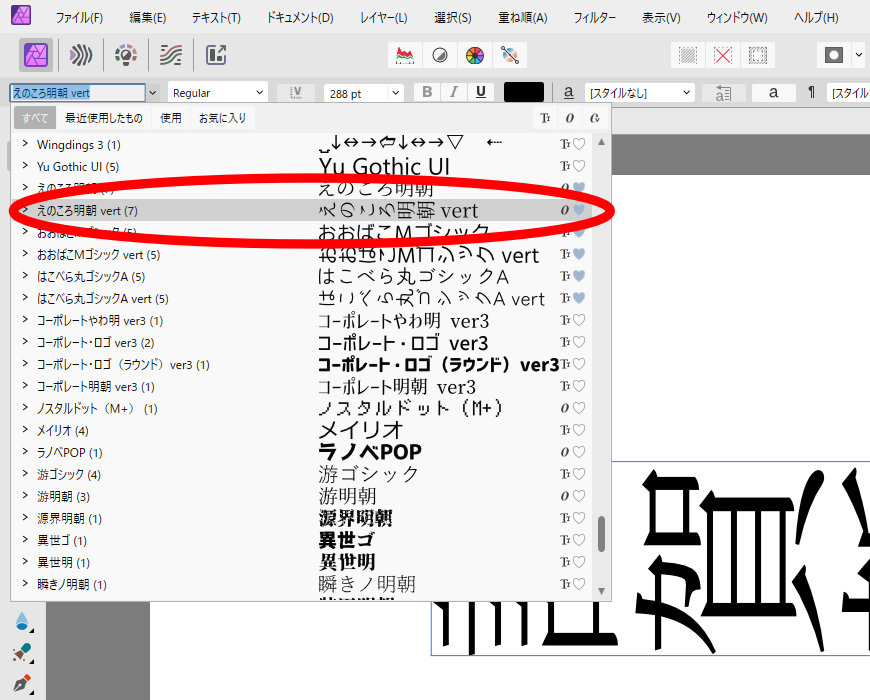Favorite the Yu Gothic UI font heart

579,166
